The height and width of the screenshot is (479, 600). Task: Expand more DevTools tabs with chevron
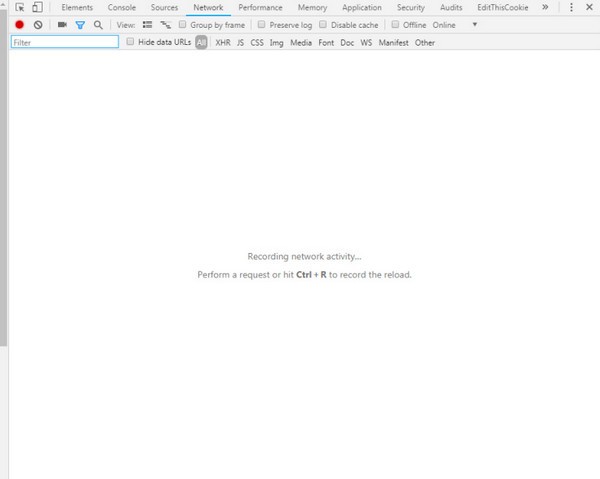click(544, 7)
